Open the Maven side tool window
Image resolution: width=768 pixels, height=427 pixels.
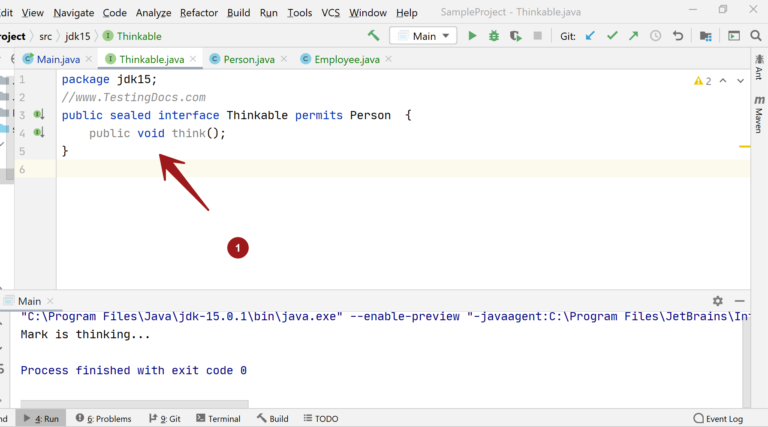[x=759, y=114]
